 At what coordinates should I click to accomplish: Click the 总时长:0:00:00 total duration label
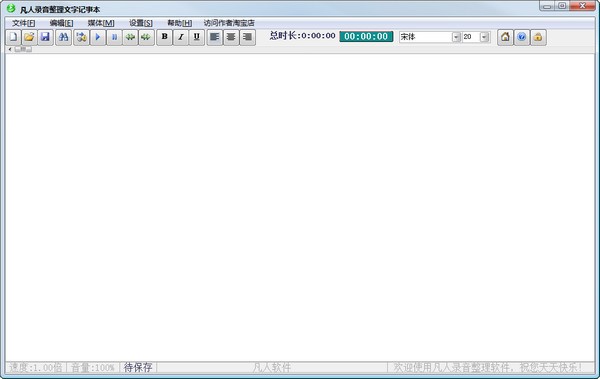(302, 36)
